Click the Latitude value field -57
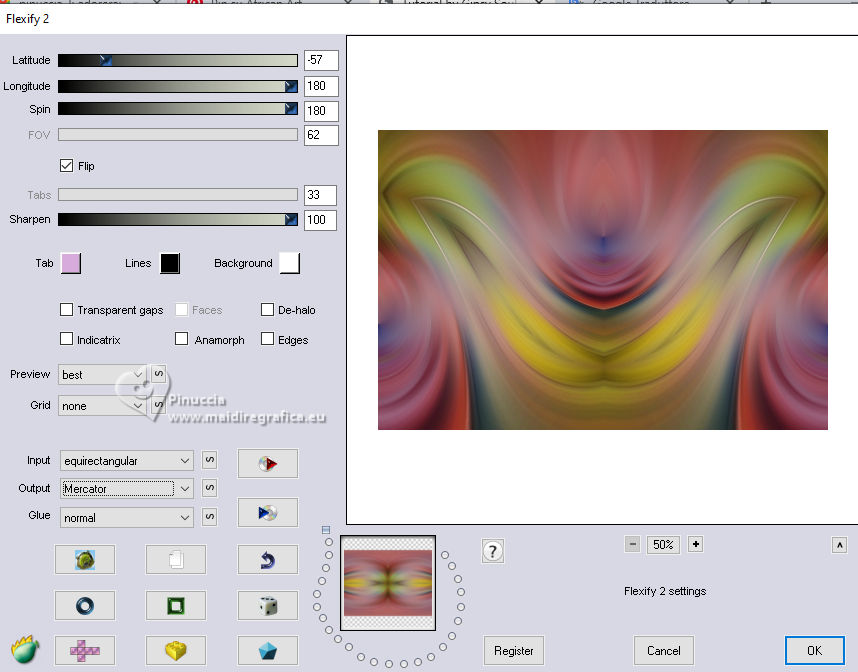 coord(321,60)
